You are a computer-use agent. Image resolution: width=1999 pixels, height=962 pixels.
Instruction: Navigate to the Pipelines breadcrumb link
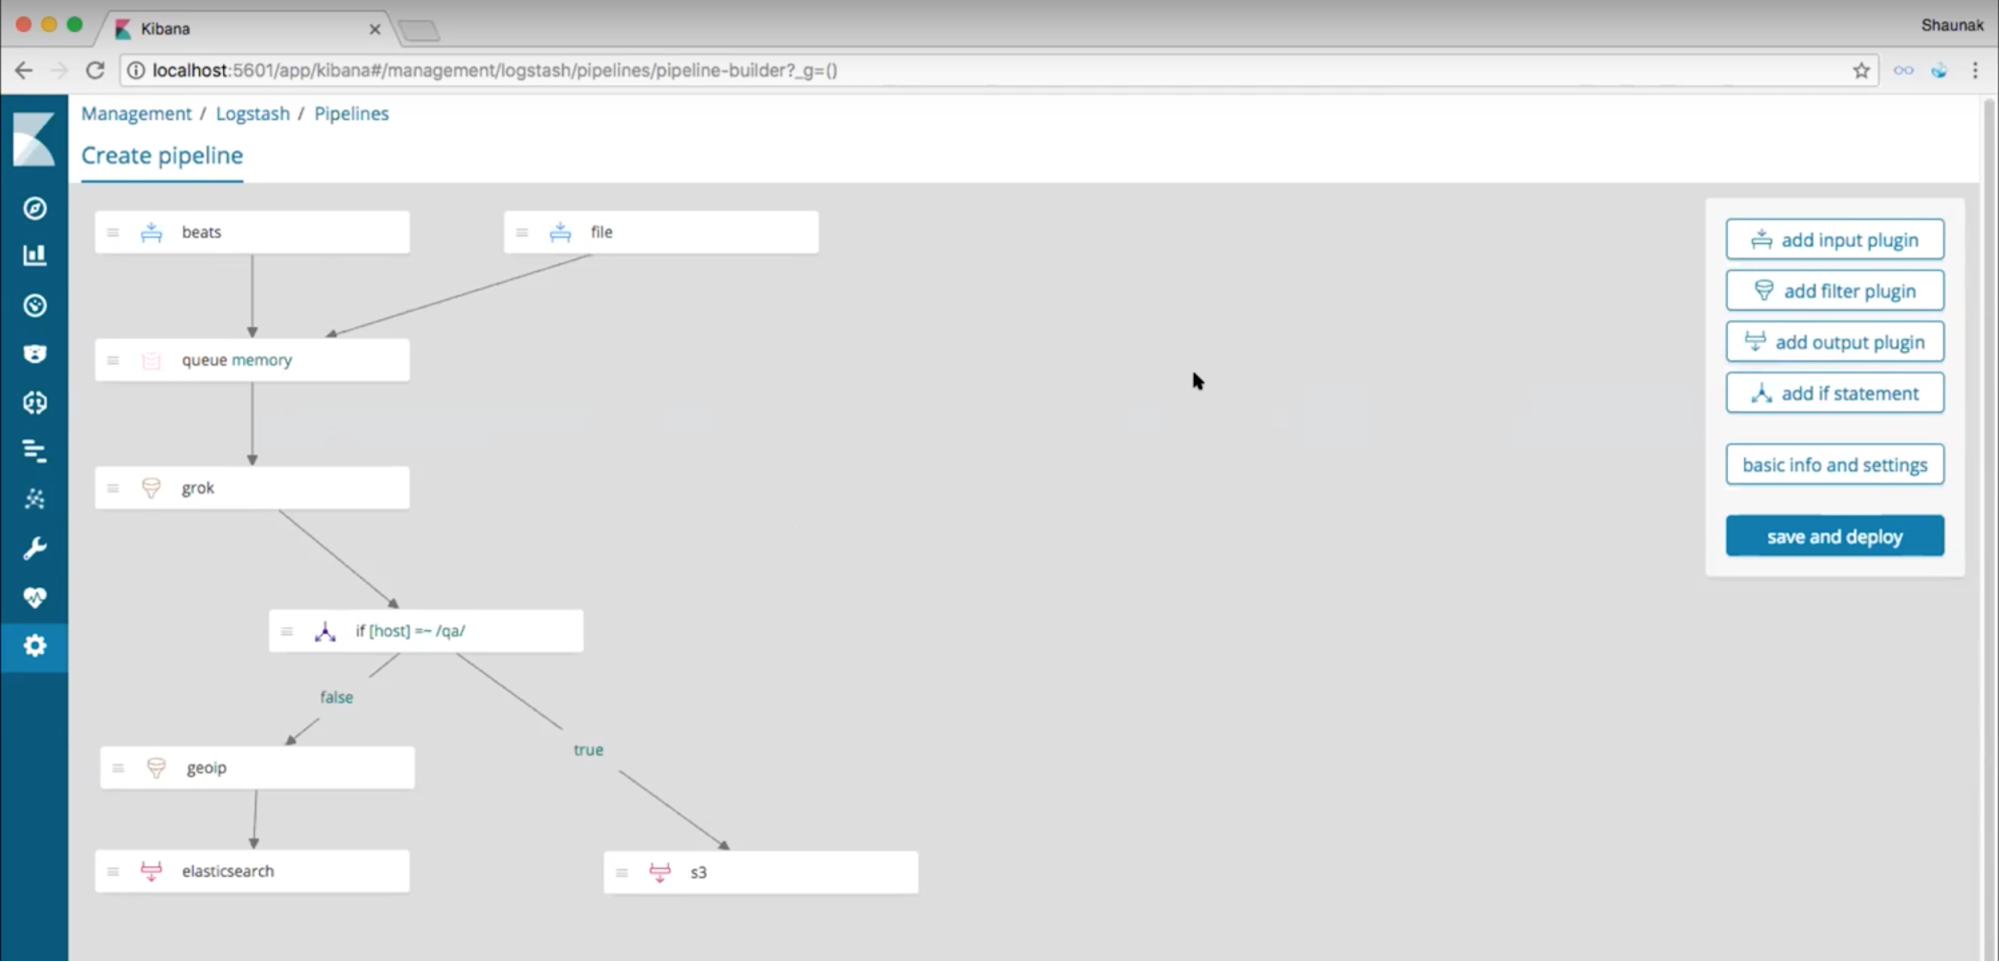[351, 113]
